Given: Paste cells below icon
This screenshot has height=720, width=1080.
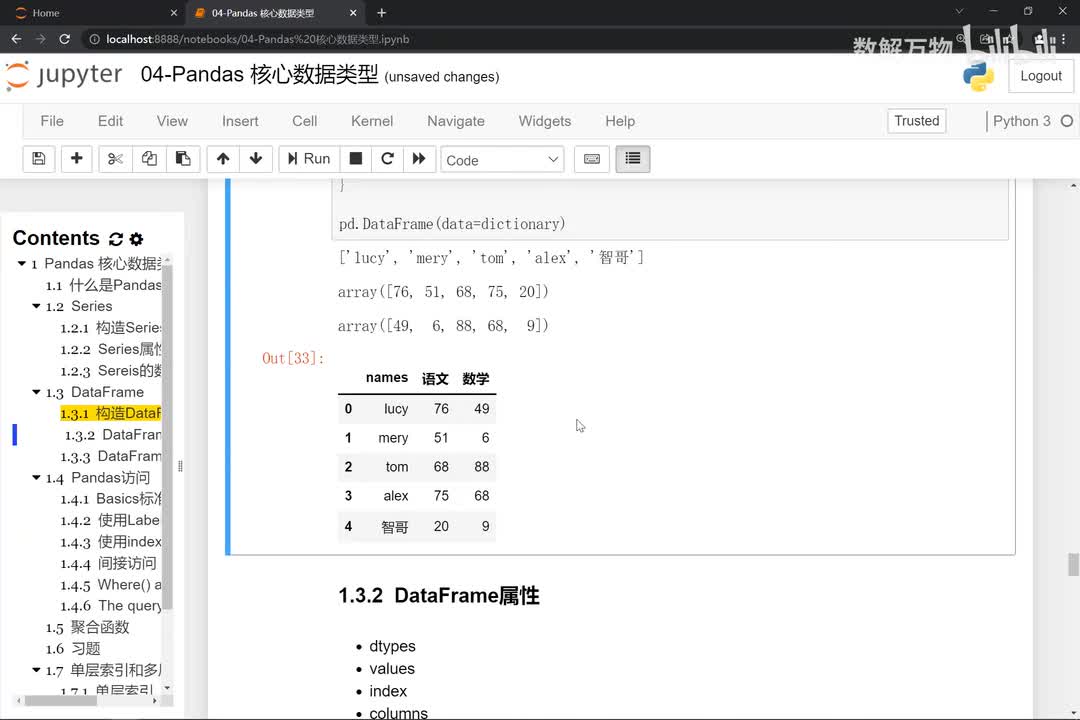Looking at the screenshot, I should pos(183,159).
